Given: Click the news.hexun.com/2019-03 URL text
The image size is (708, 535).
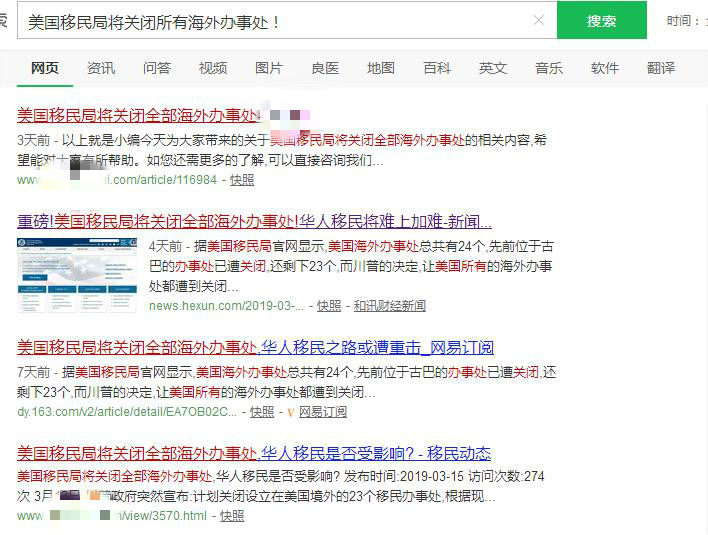Looking at the screenshot, I should [226, 306].
